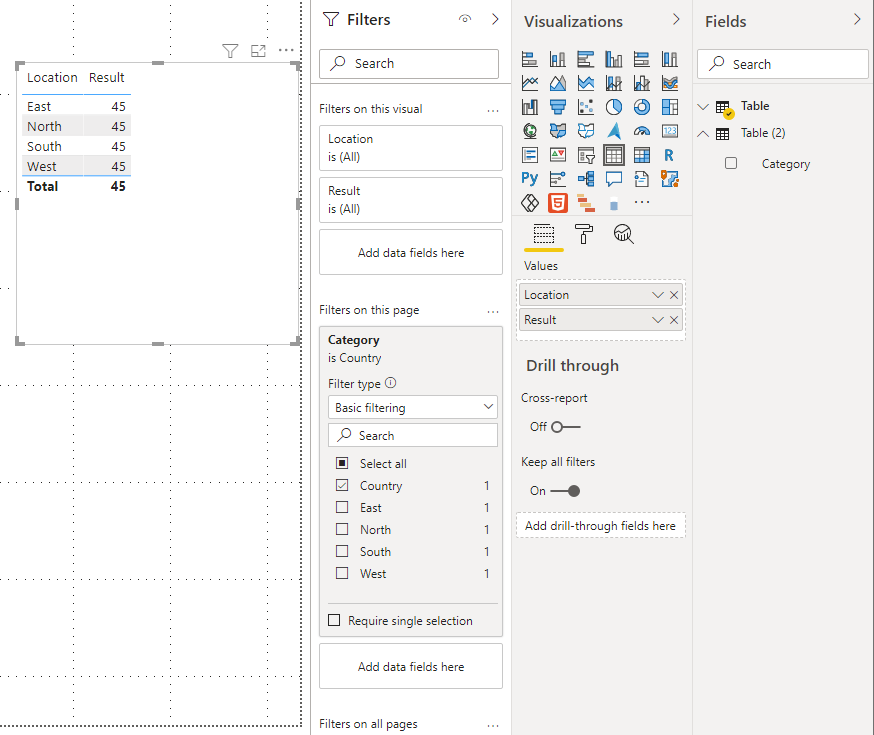Uncheck the Country filter value
This screenshot has width=874, height=735.
(x=342, y=485)
